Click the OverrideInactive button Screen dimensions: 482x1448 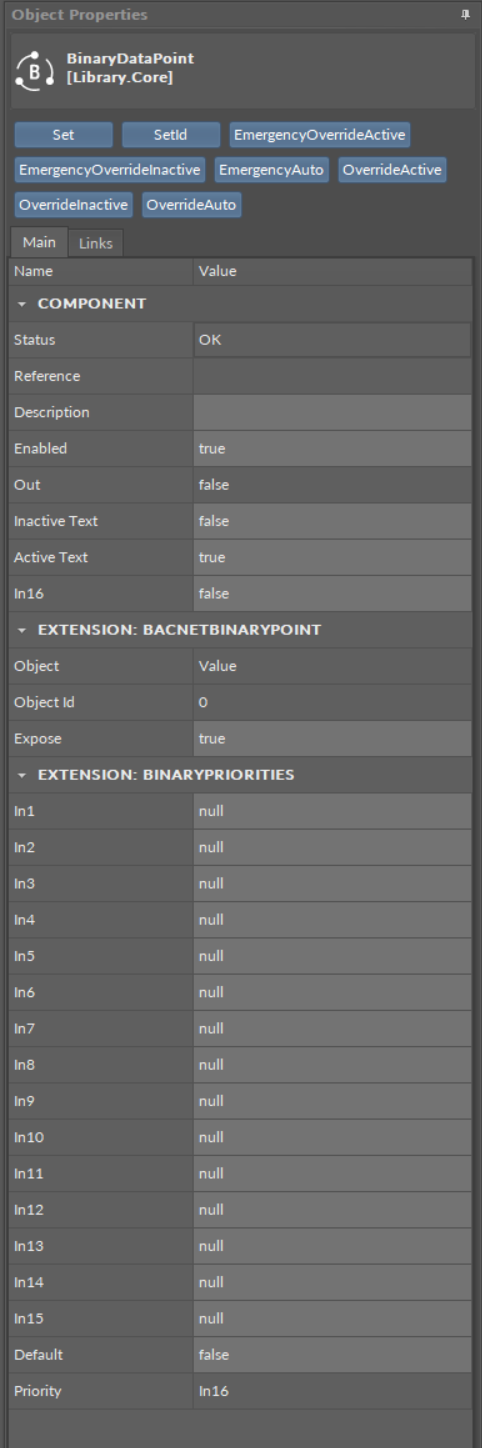[74, 205]
